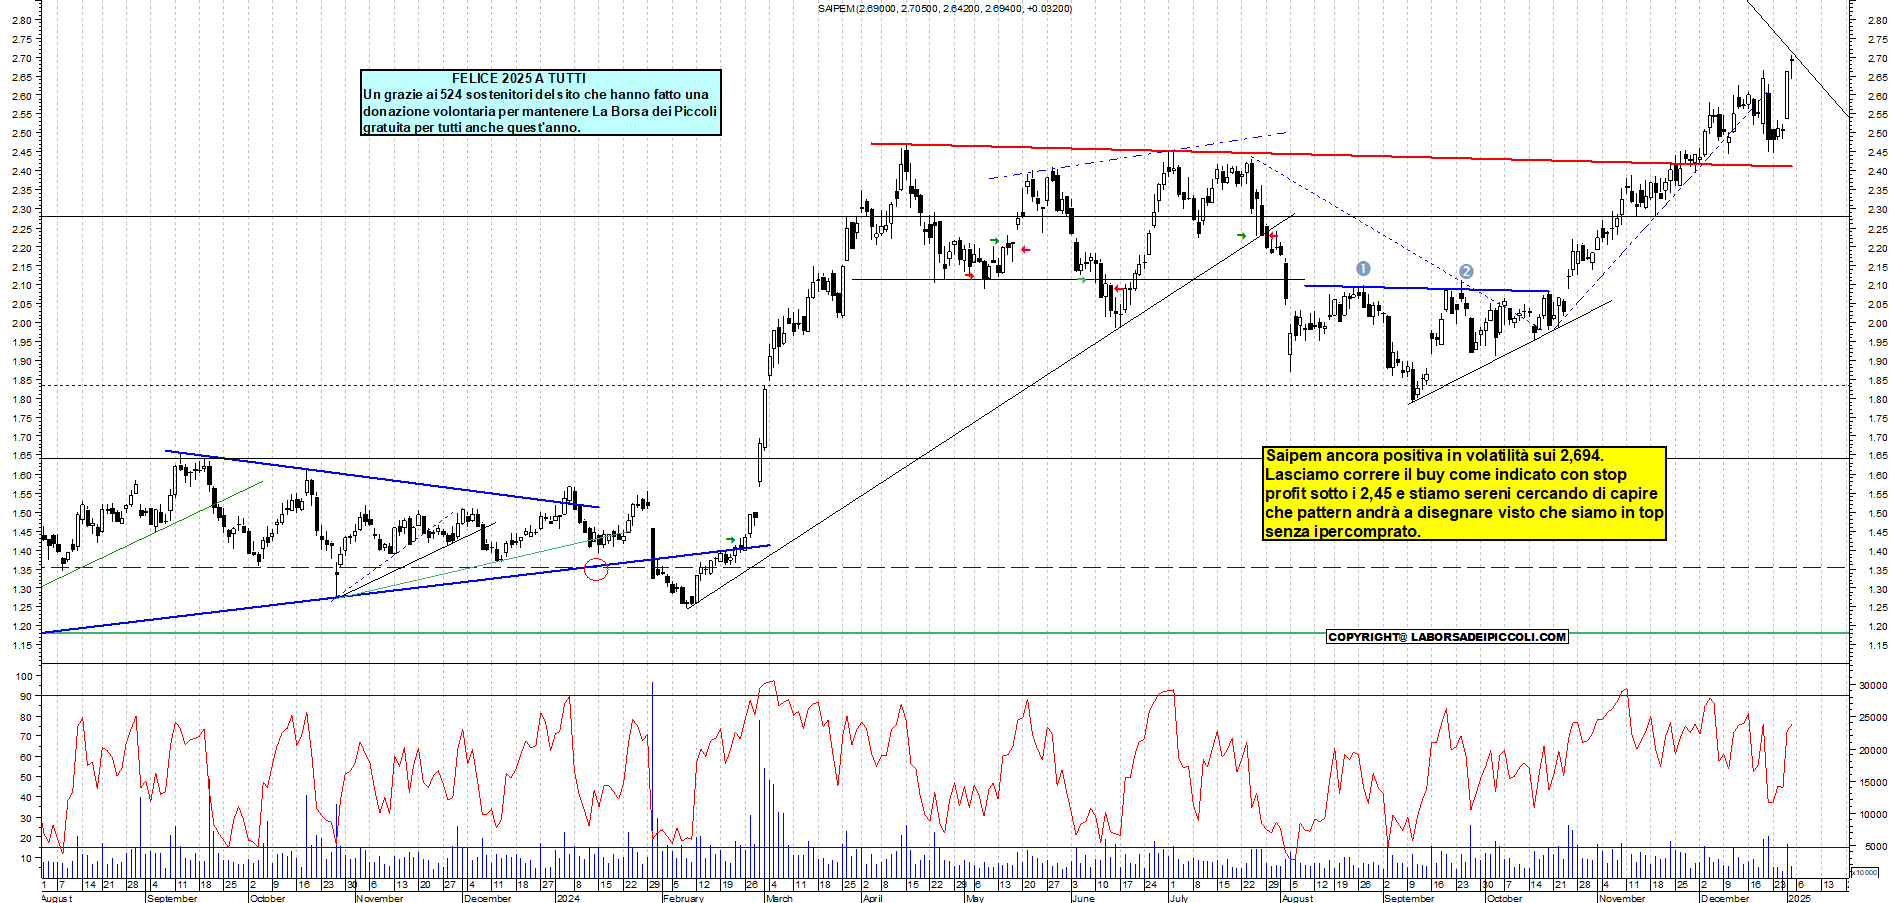Select the 'FELICE 2025 A TUTTI' heading

coord(519,78)
